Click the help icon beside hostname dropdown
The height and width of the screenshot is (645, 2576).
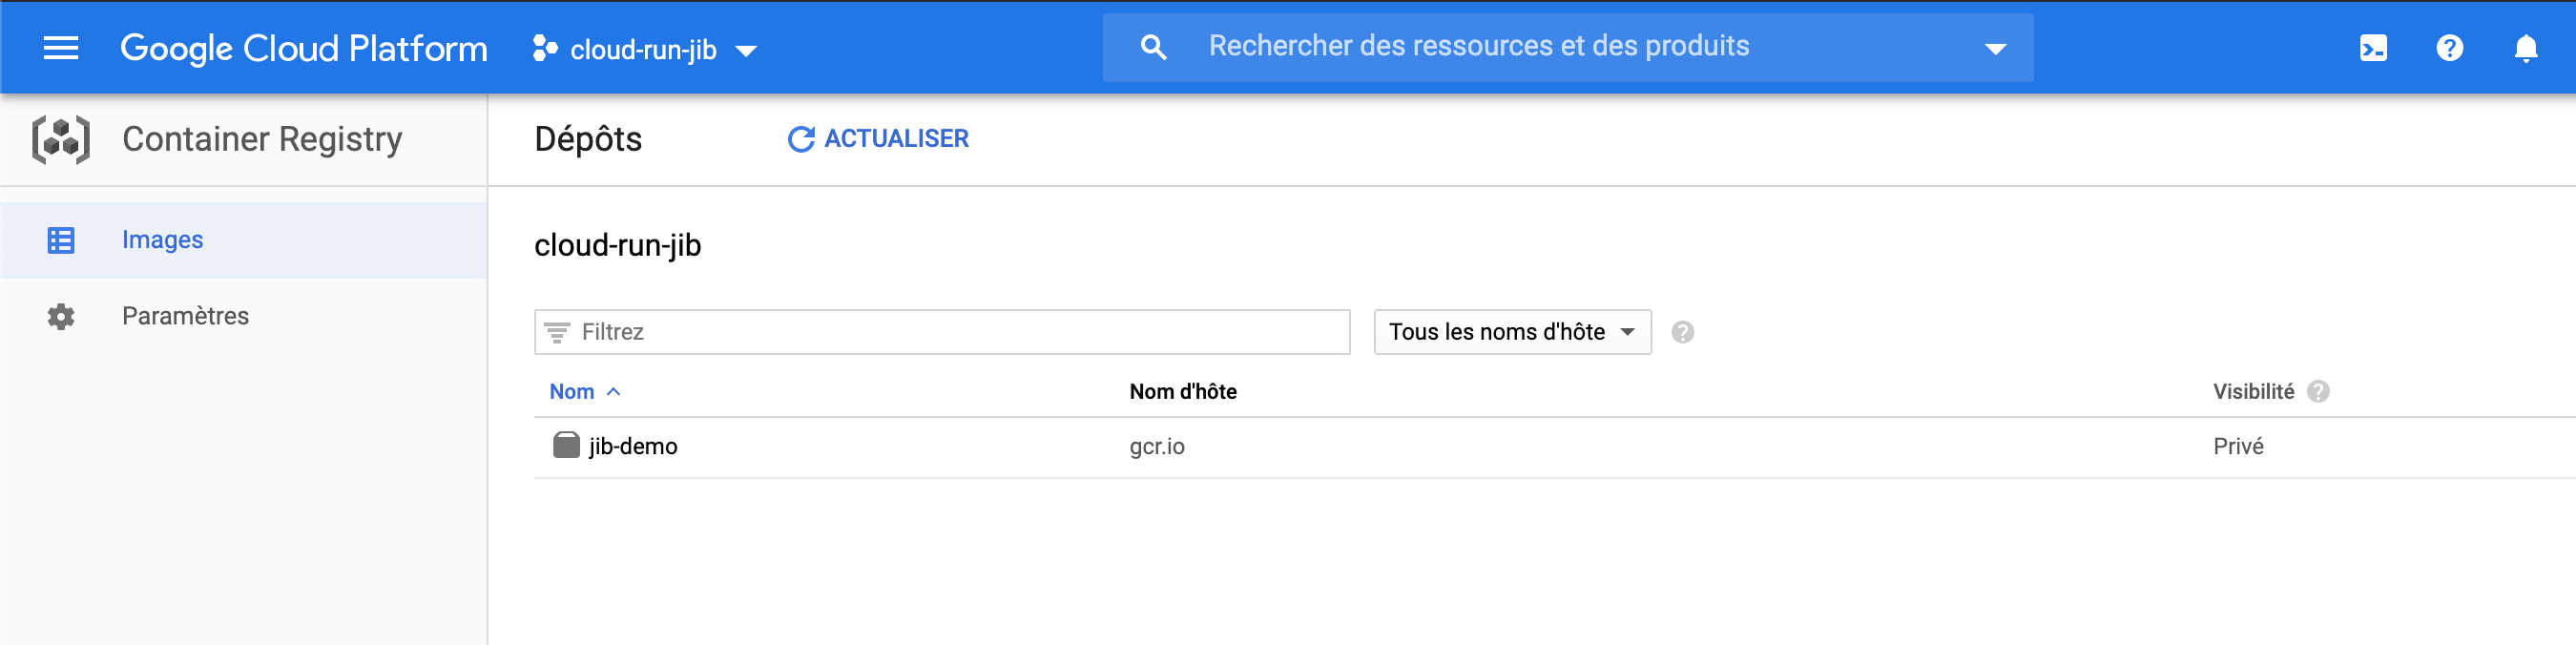click(x=1682, y=332)
